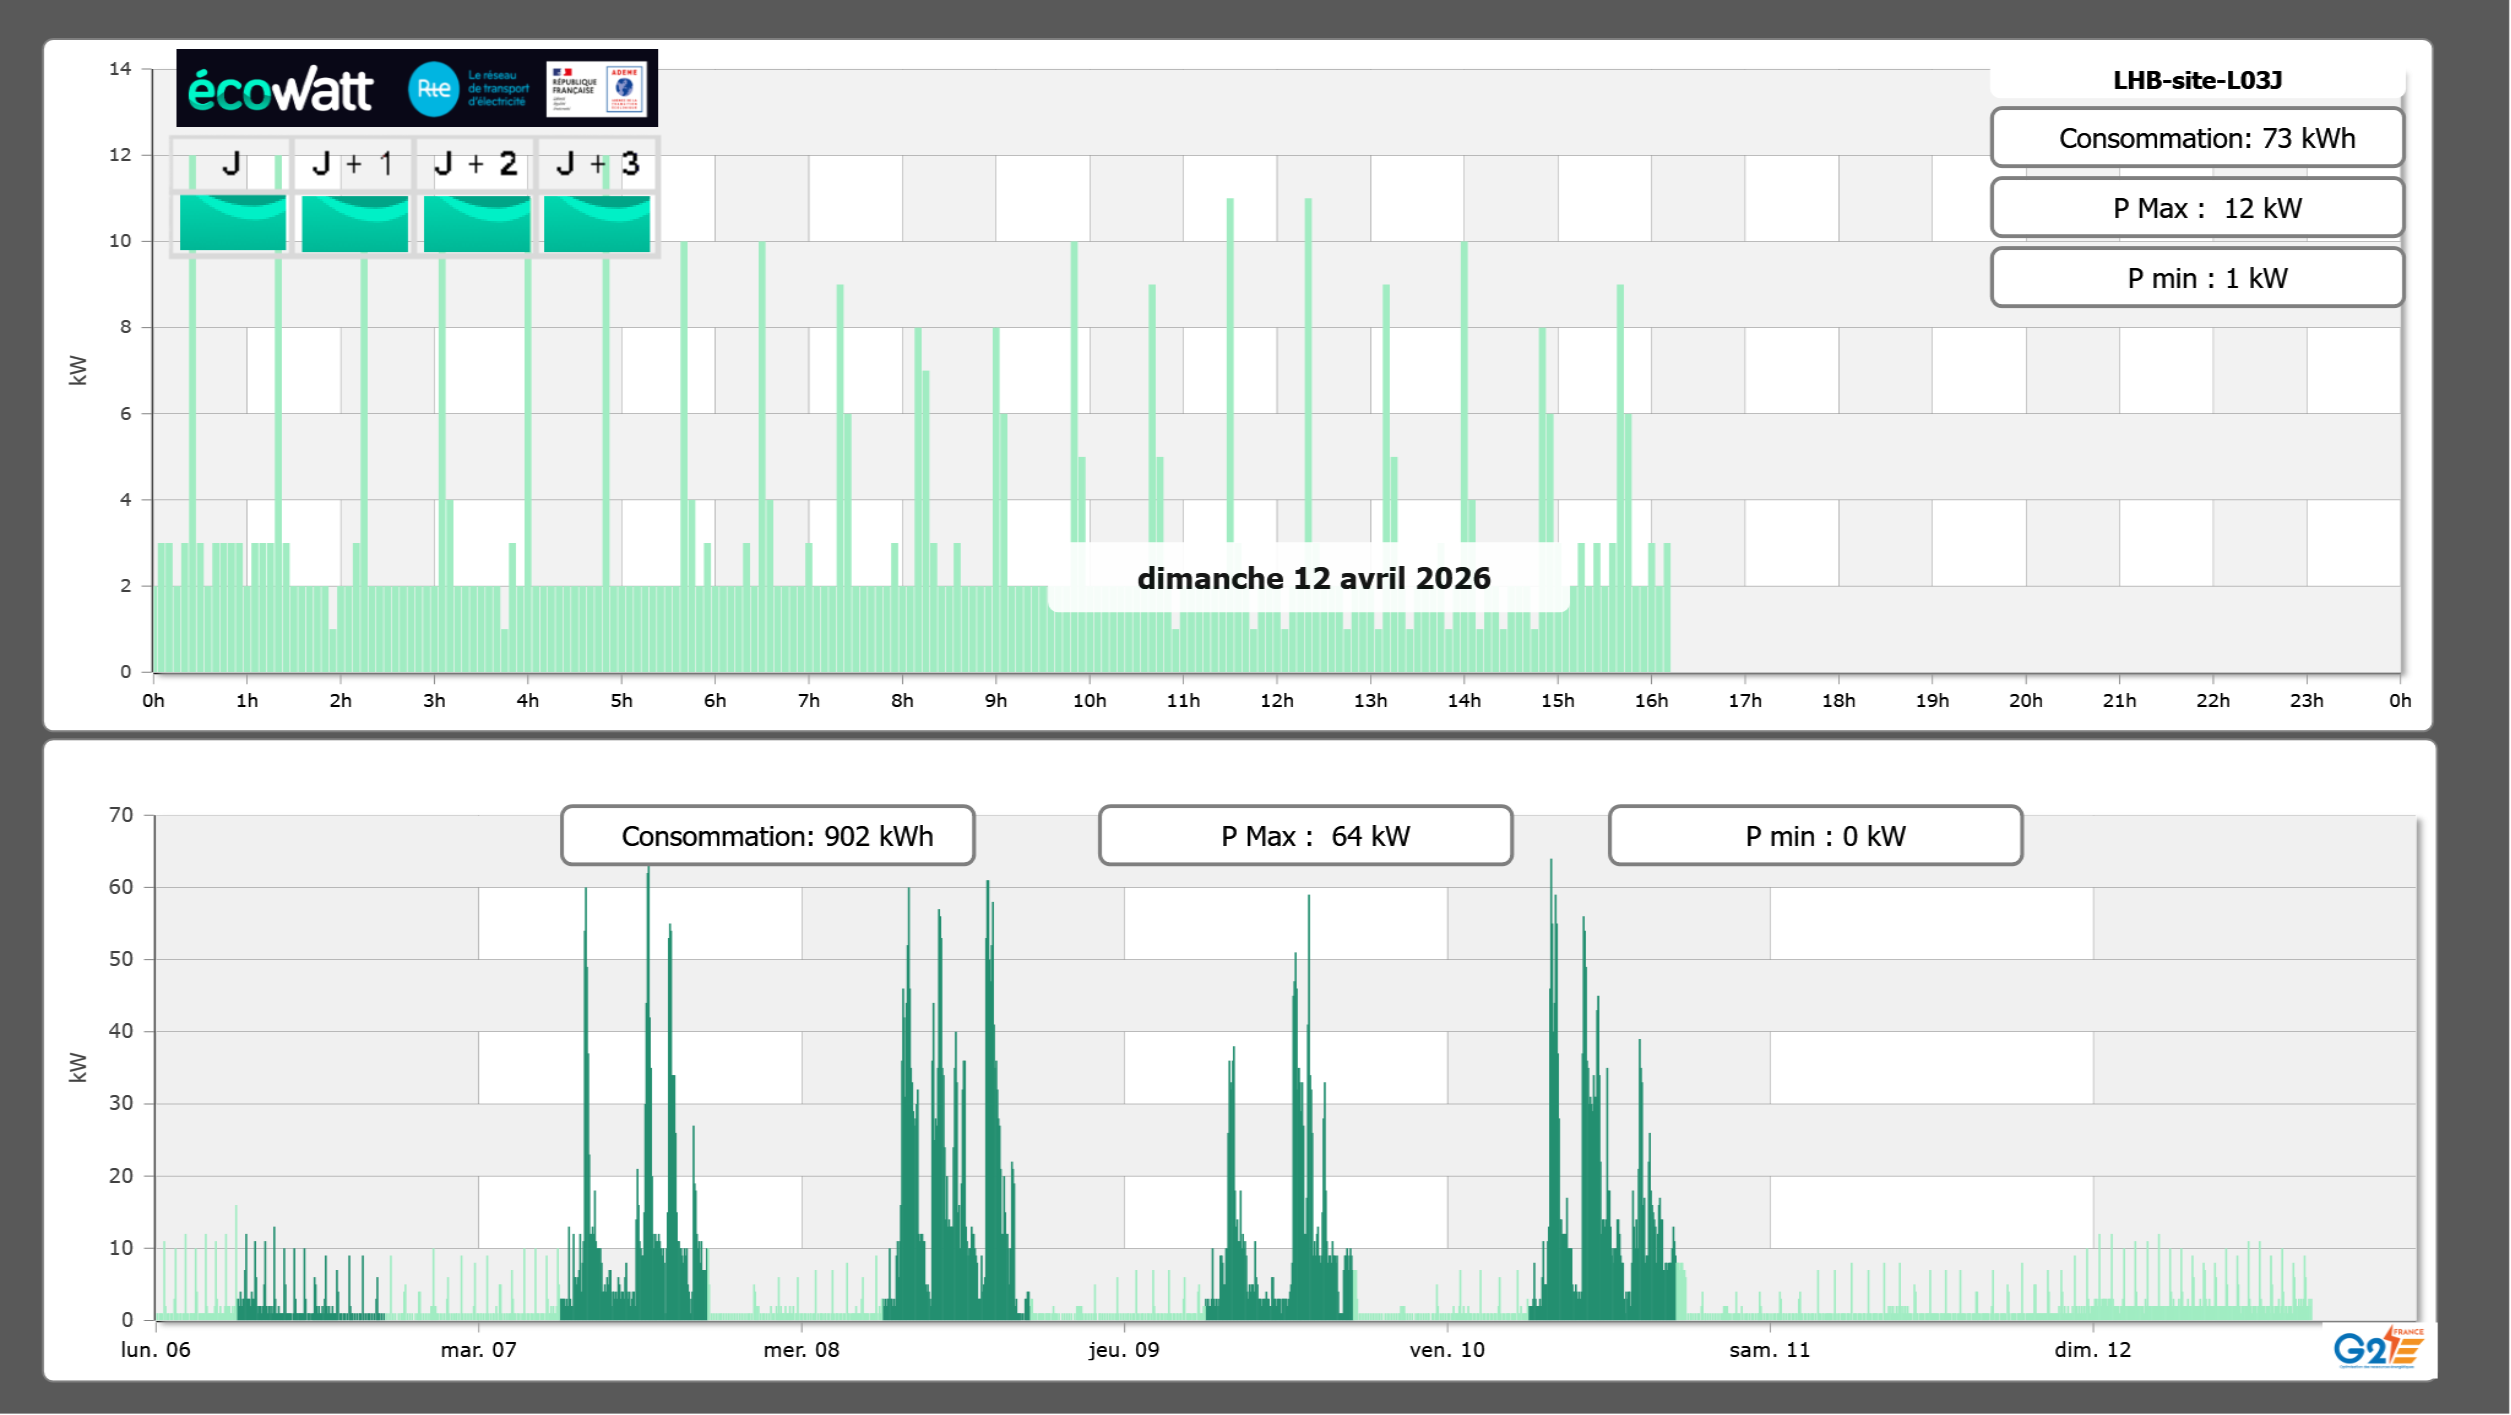Viewport: 2511px width, 1415px height.
Task: Click the écoWatt logo
Action: click(x=280, y=90)
